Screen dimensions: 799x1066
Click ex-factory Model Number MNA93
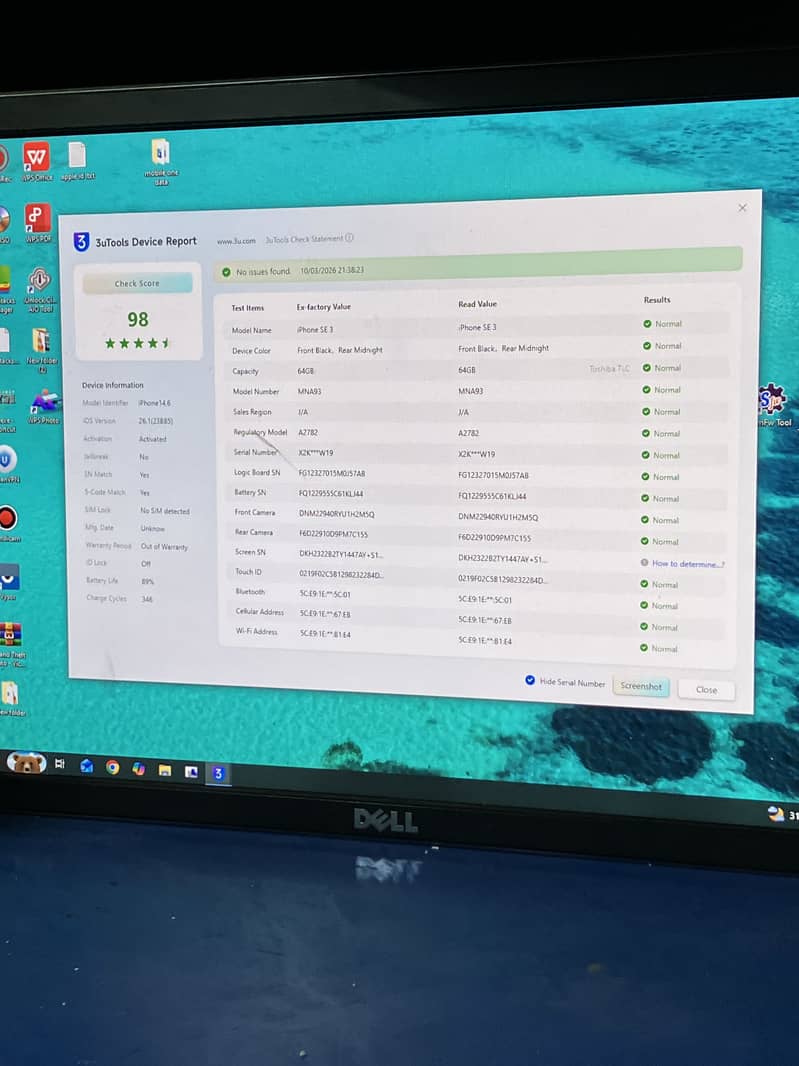309,392
